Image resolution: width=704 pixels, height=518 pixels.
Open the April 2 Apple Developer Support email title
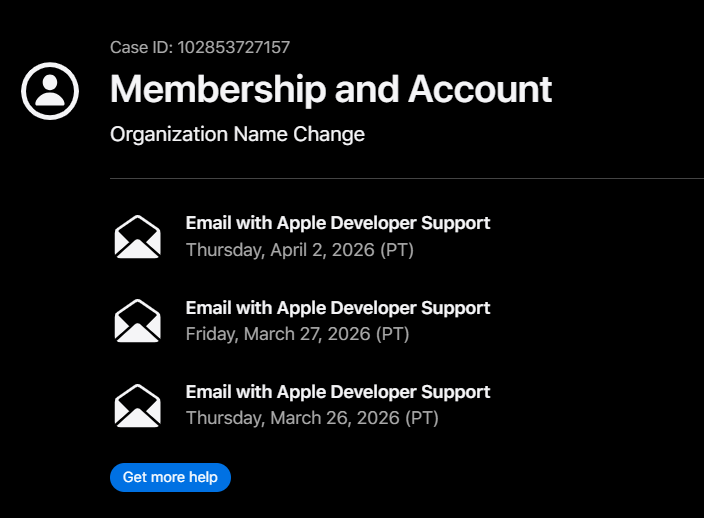click(337, 223)
